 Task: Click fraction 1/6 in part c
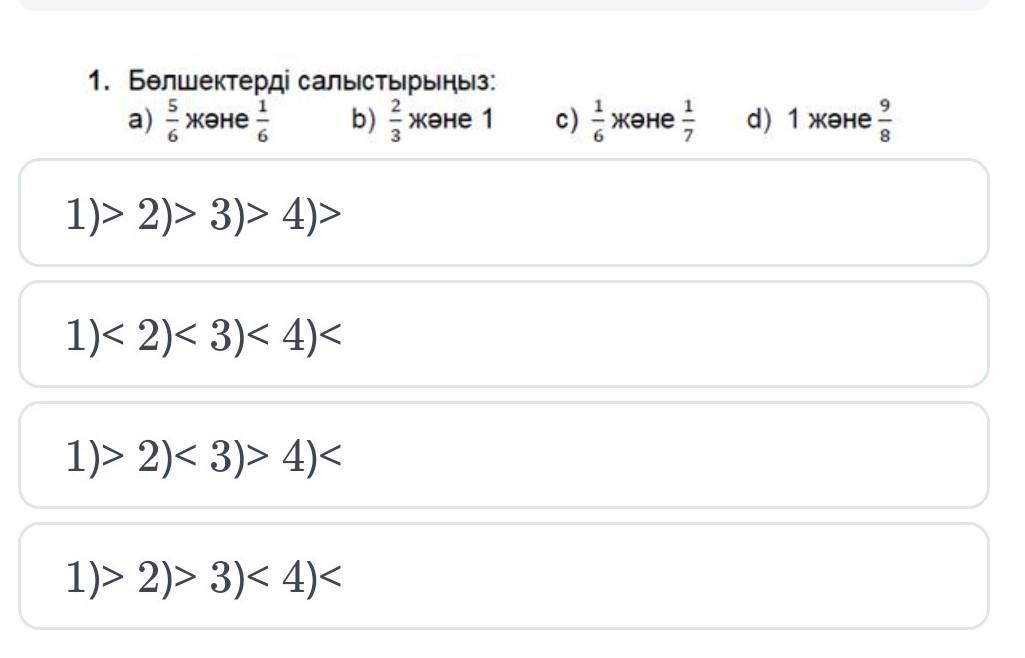click(598, 120)
